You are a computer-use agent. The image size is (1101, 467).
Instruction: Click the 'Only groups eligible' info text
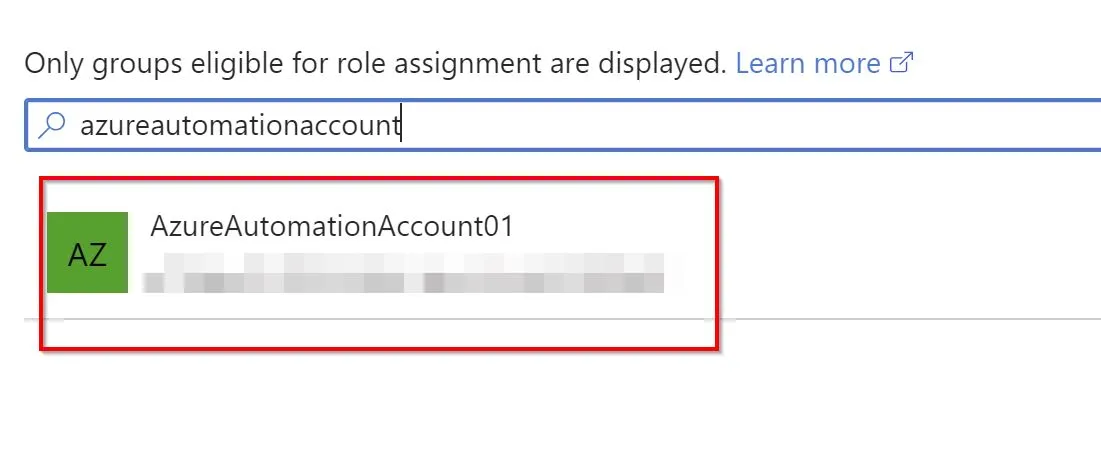point(375,63)
